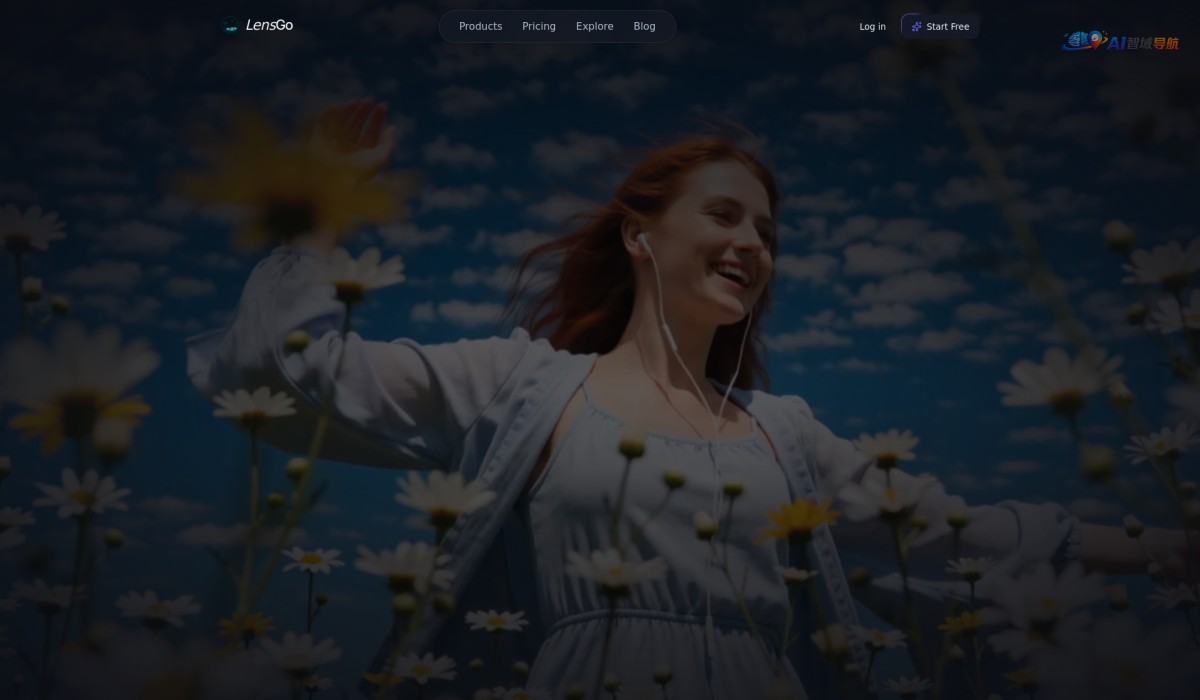Image resolution: width=1200 pixels, height=700 pixels.
Task: Click the yellow daisy on the woman's dress
Action: click(800, 518)
